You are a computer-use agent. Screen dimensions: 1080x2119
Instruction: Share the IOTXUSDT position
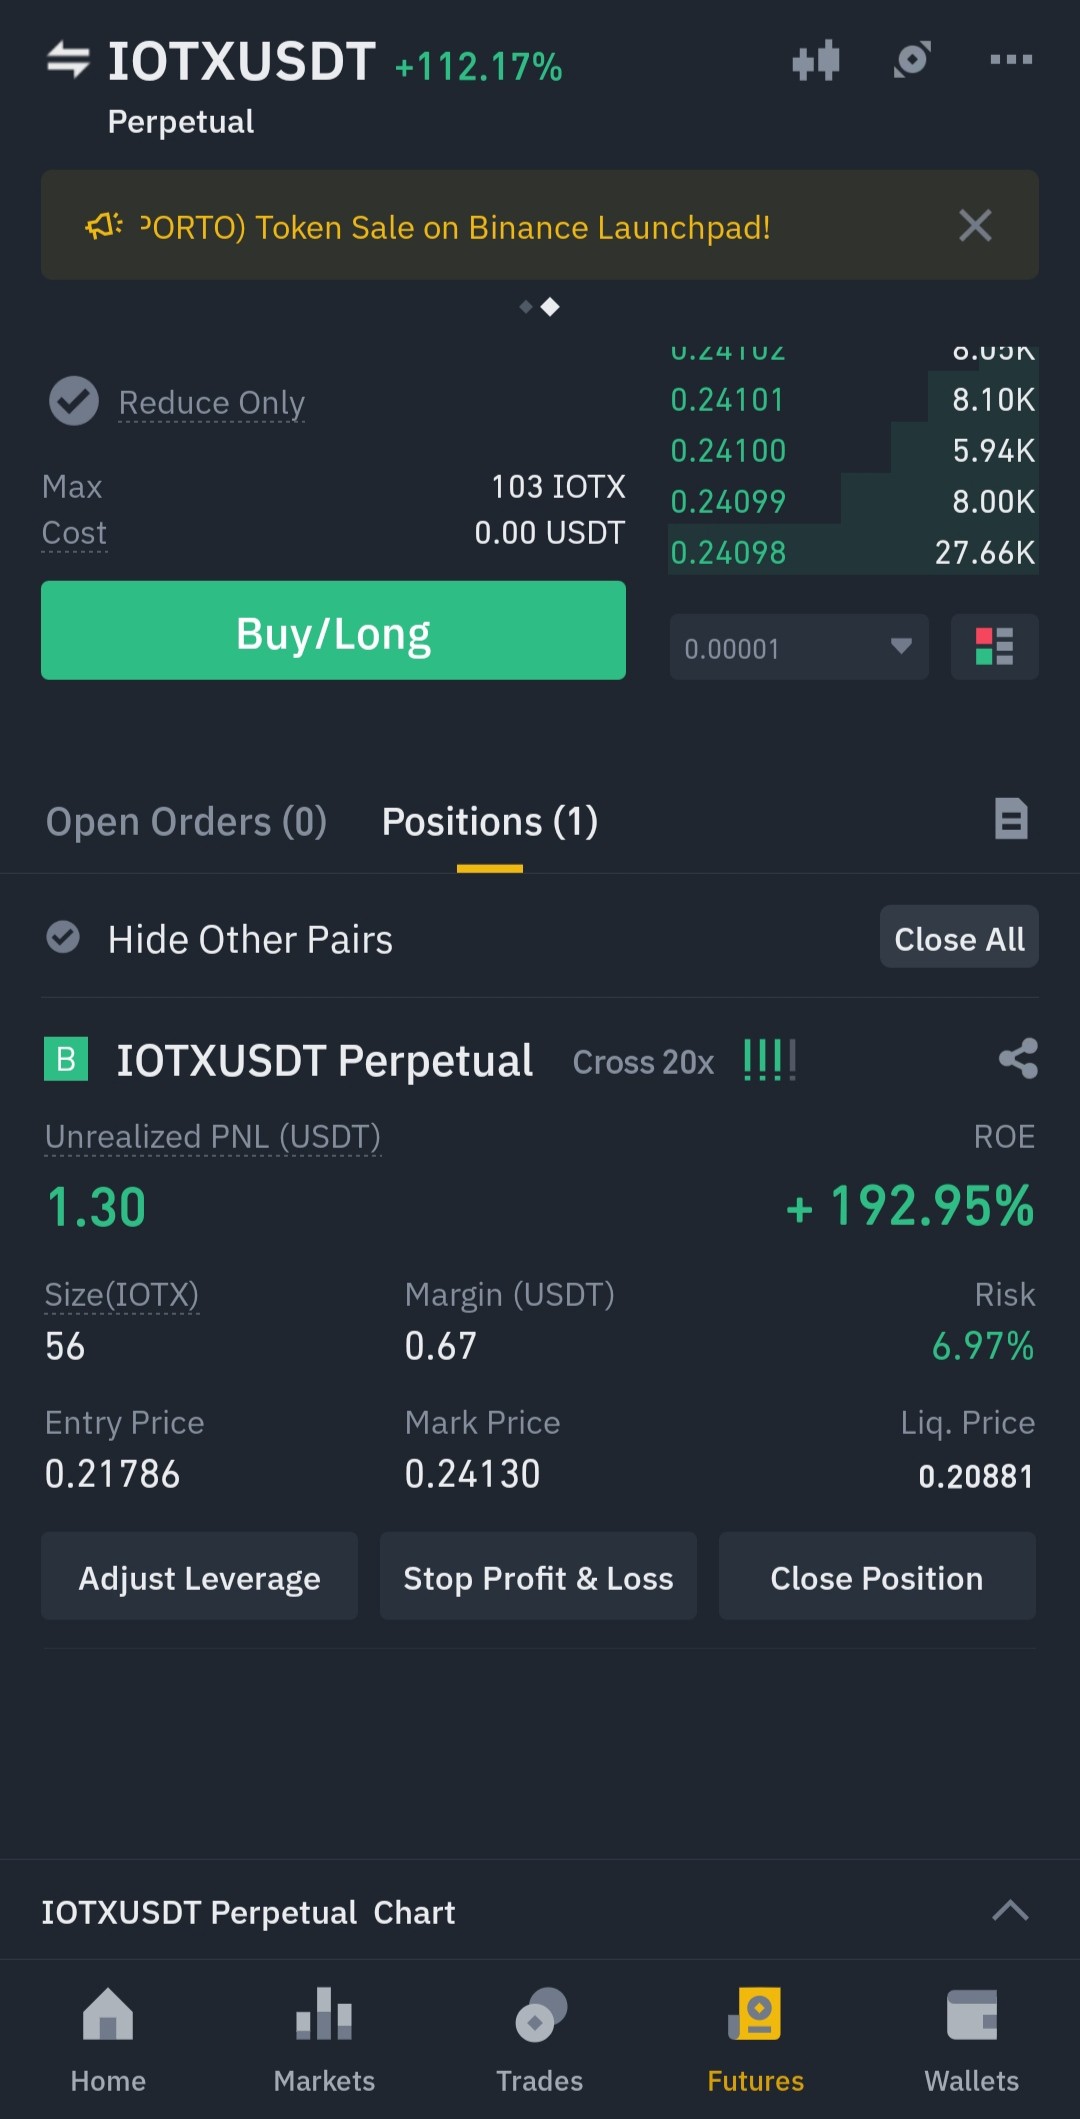1018,1059
